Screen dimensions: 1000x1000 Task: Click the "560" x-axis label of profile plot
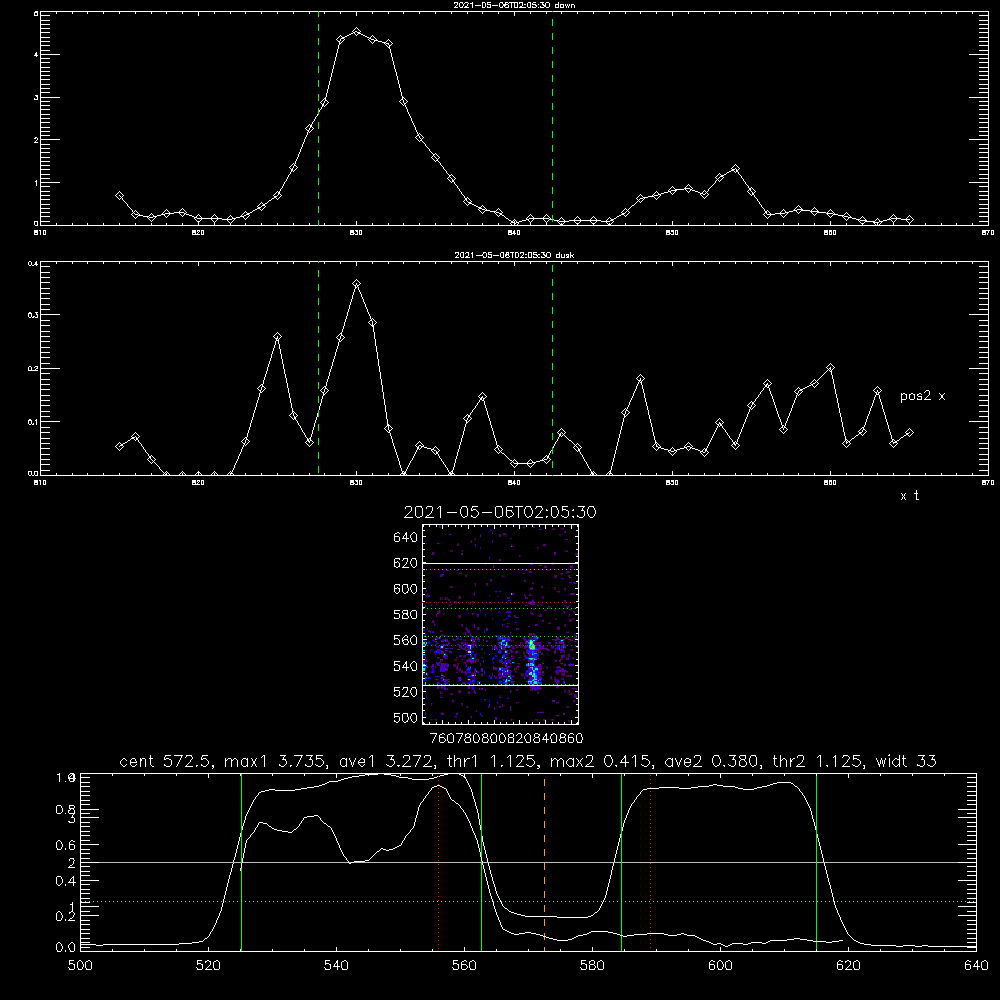pos(464,966)
